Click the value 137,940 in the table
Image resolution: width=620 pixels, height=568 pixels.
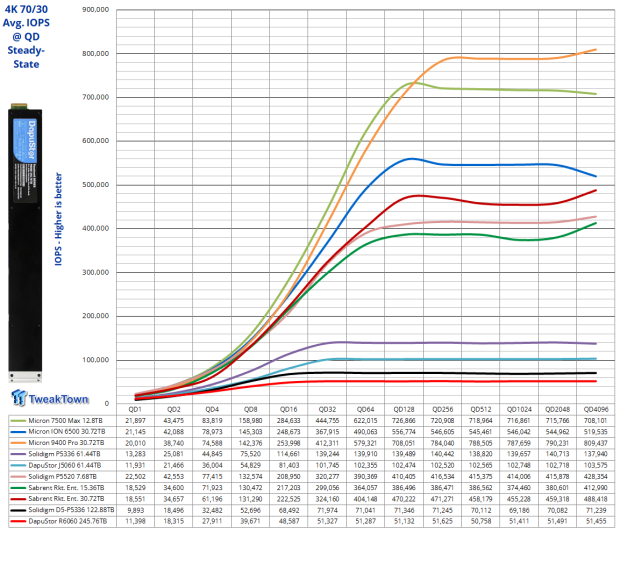596,454
